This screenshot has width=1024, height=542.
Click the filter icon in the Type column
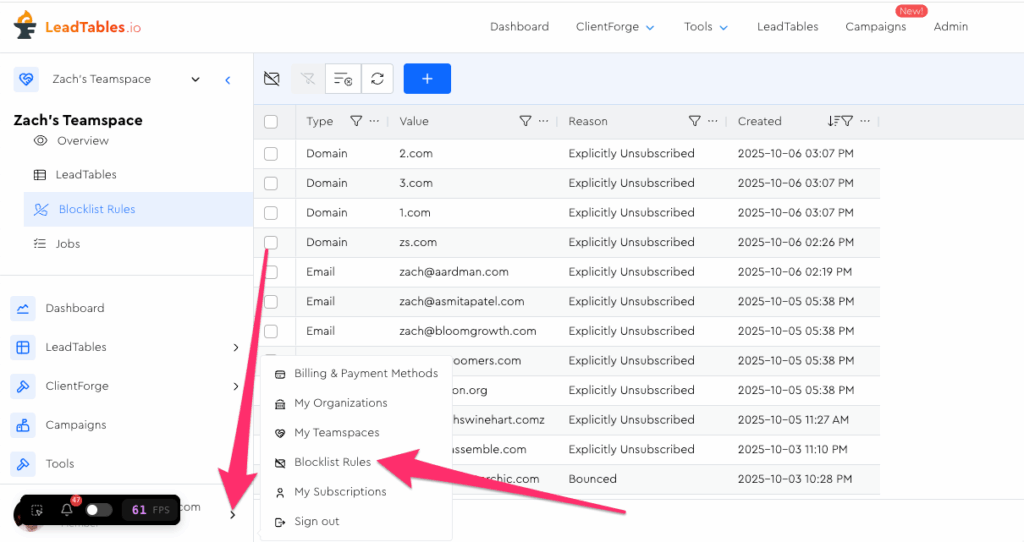pyautogui.click(x=355, y=121)
